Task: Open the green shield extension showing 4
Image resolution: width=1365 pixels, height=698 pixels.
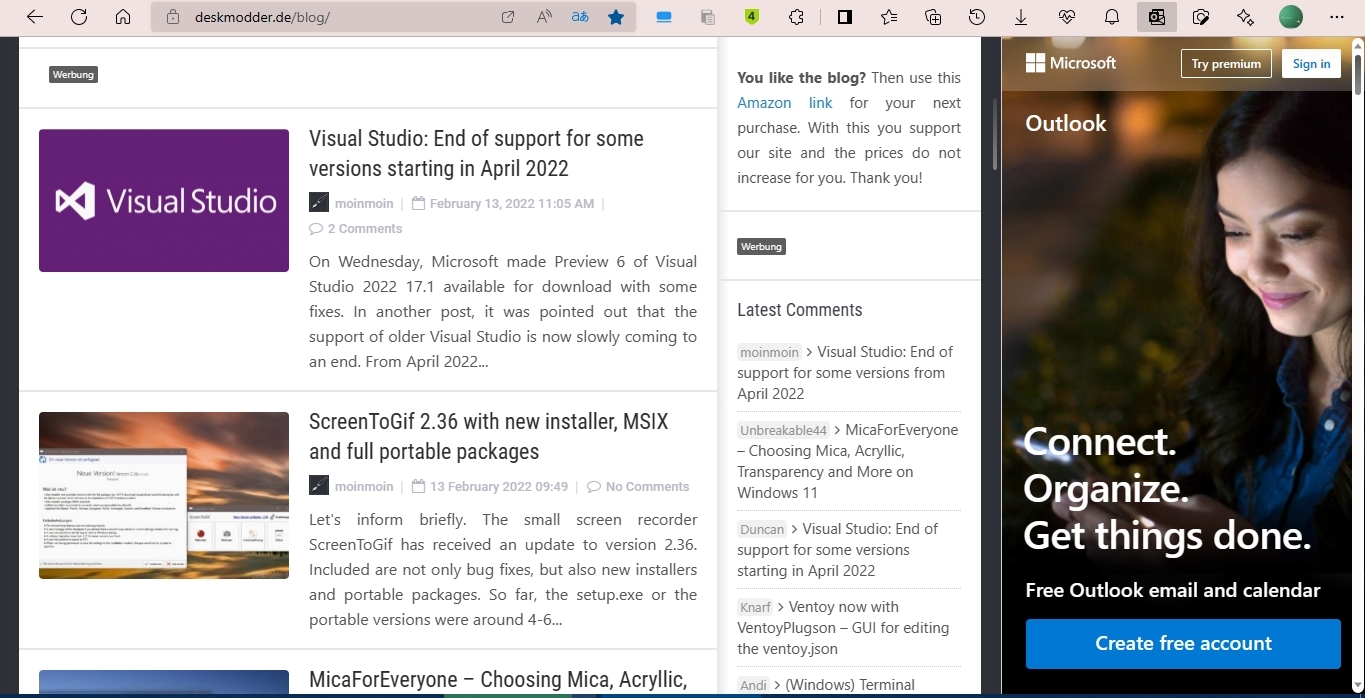Action: 752,17
